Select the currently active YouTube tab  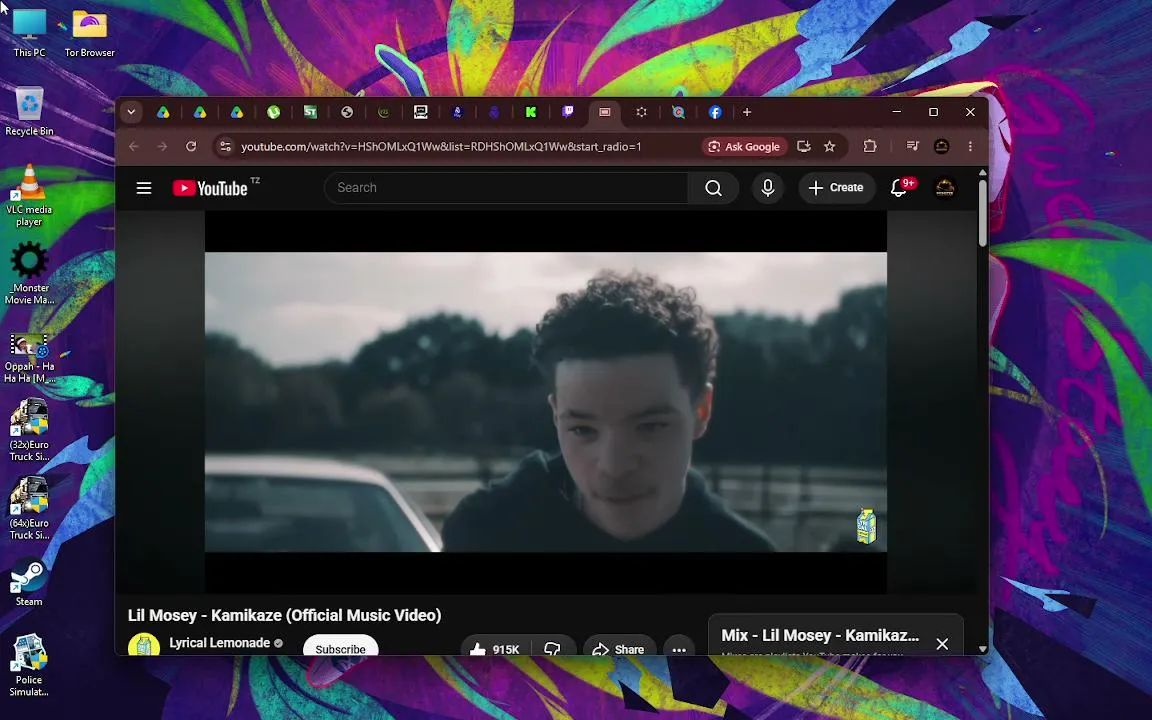tap(605, 112)
